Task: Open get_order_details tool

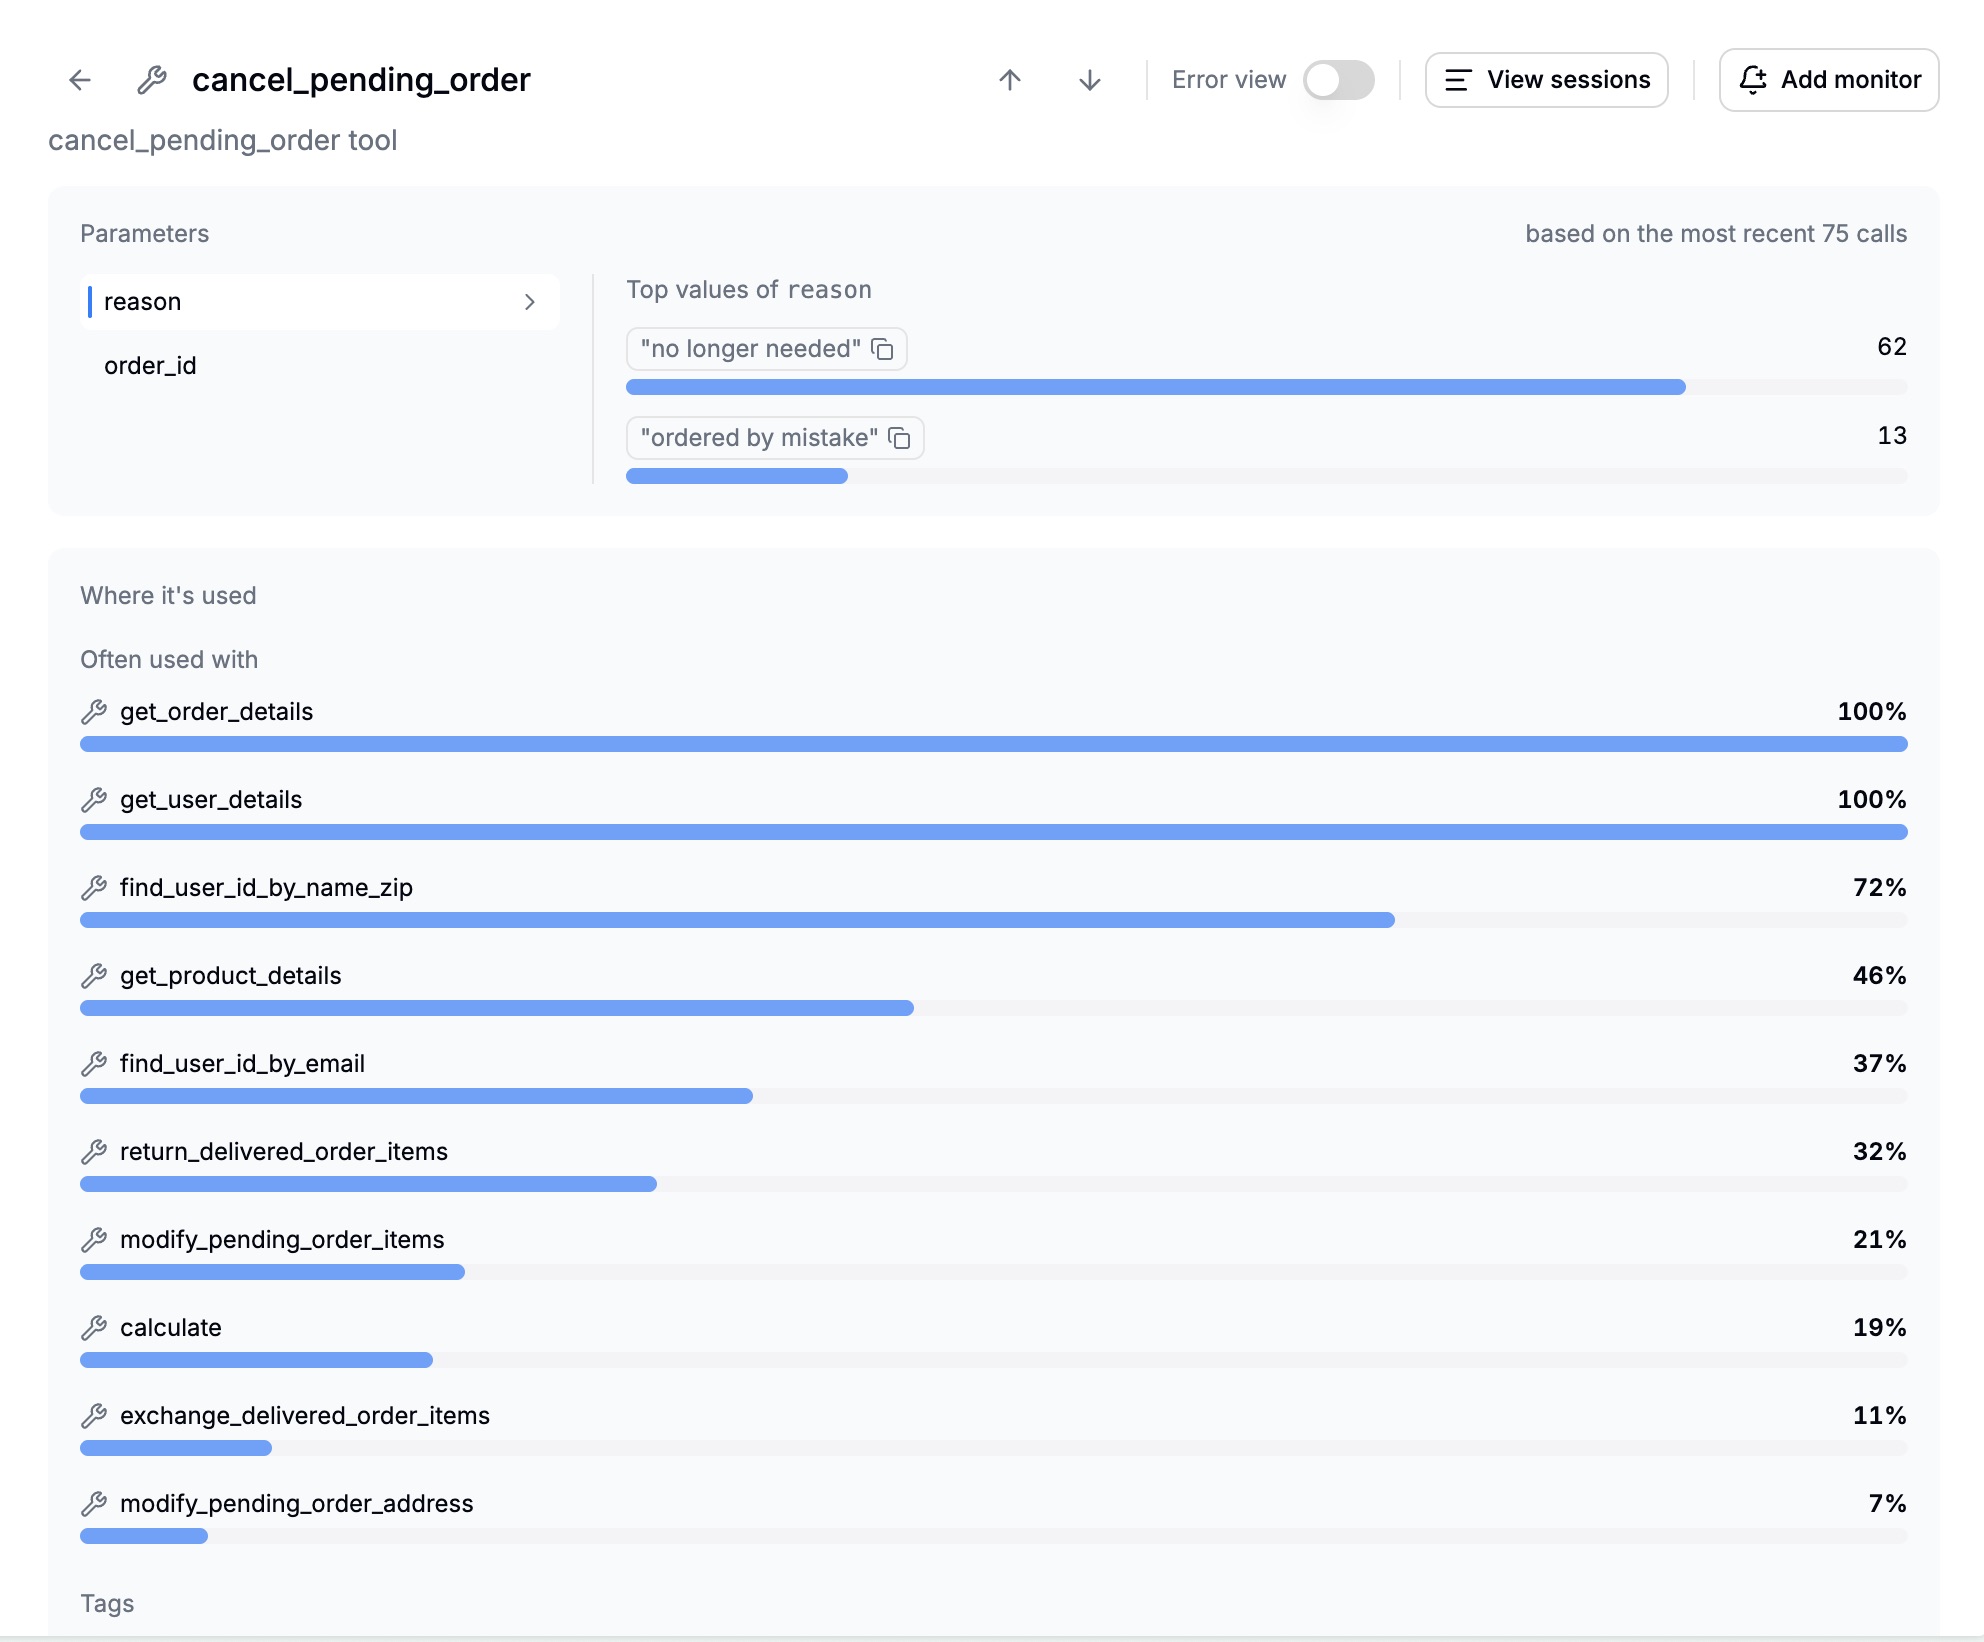Action: click(216, 712)
